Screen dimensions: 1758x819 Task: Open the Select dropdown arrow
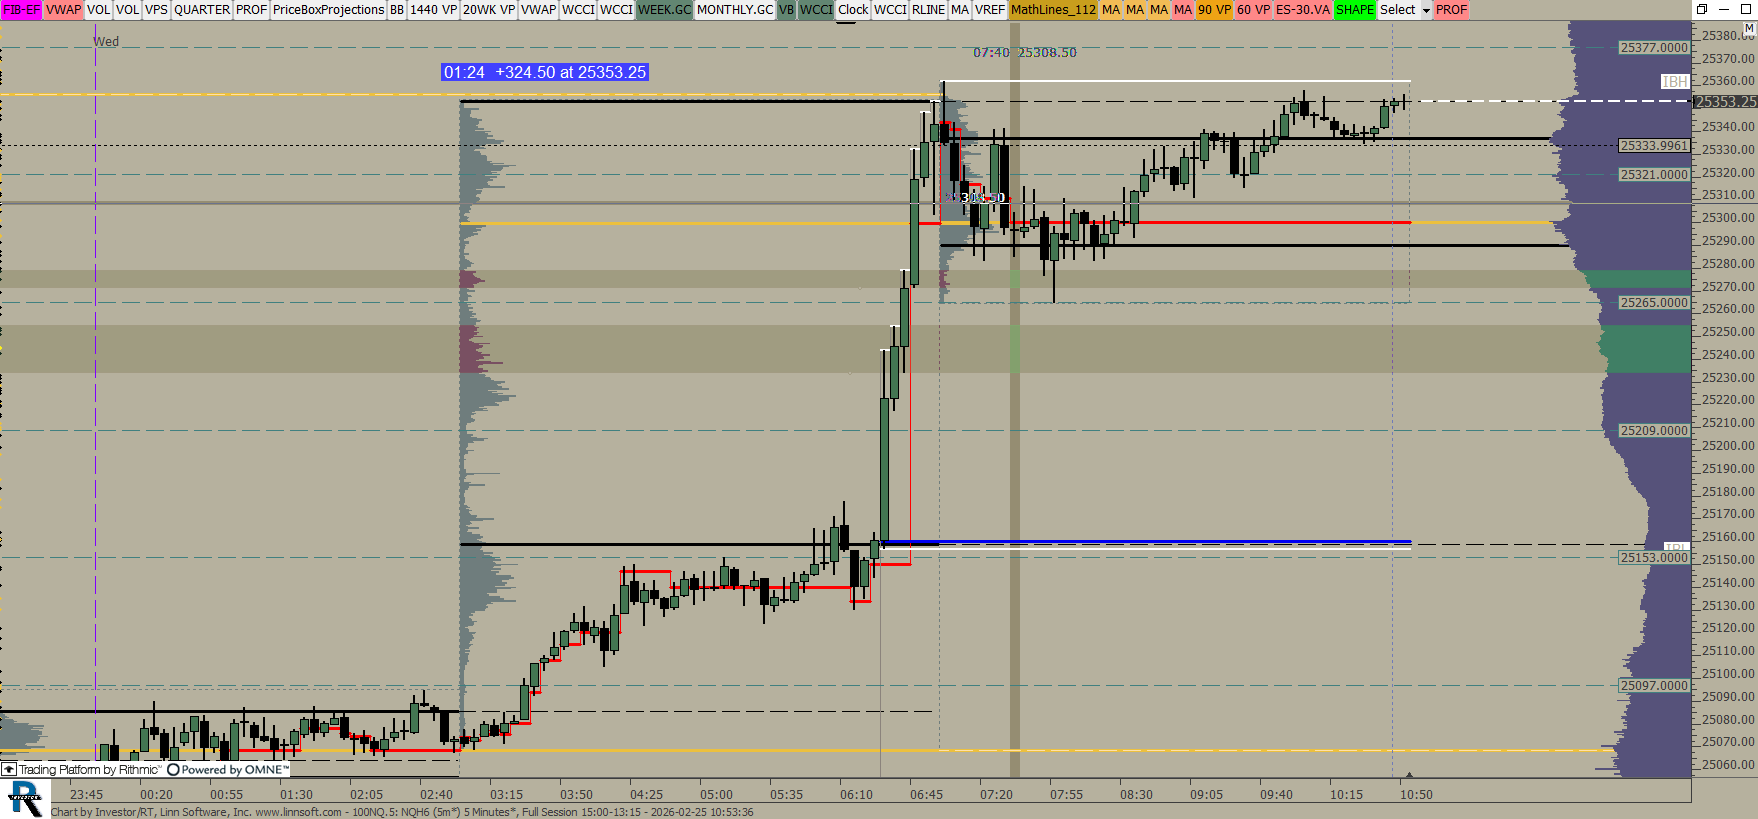click(1426, 10)
